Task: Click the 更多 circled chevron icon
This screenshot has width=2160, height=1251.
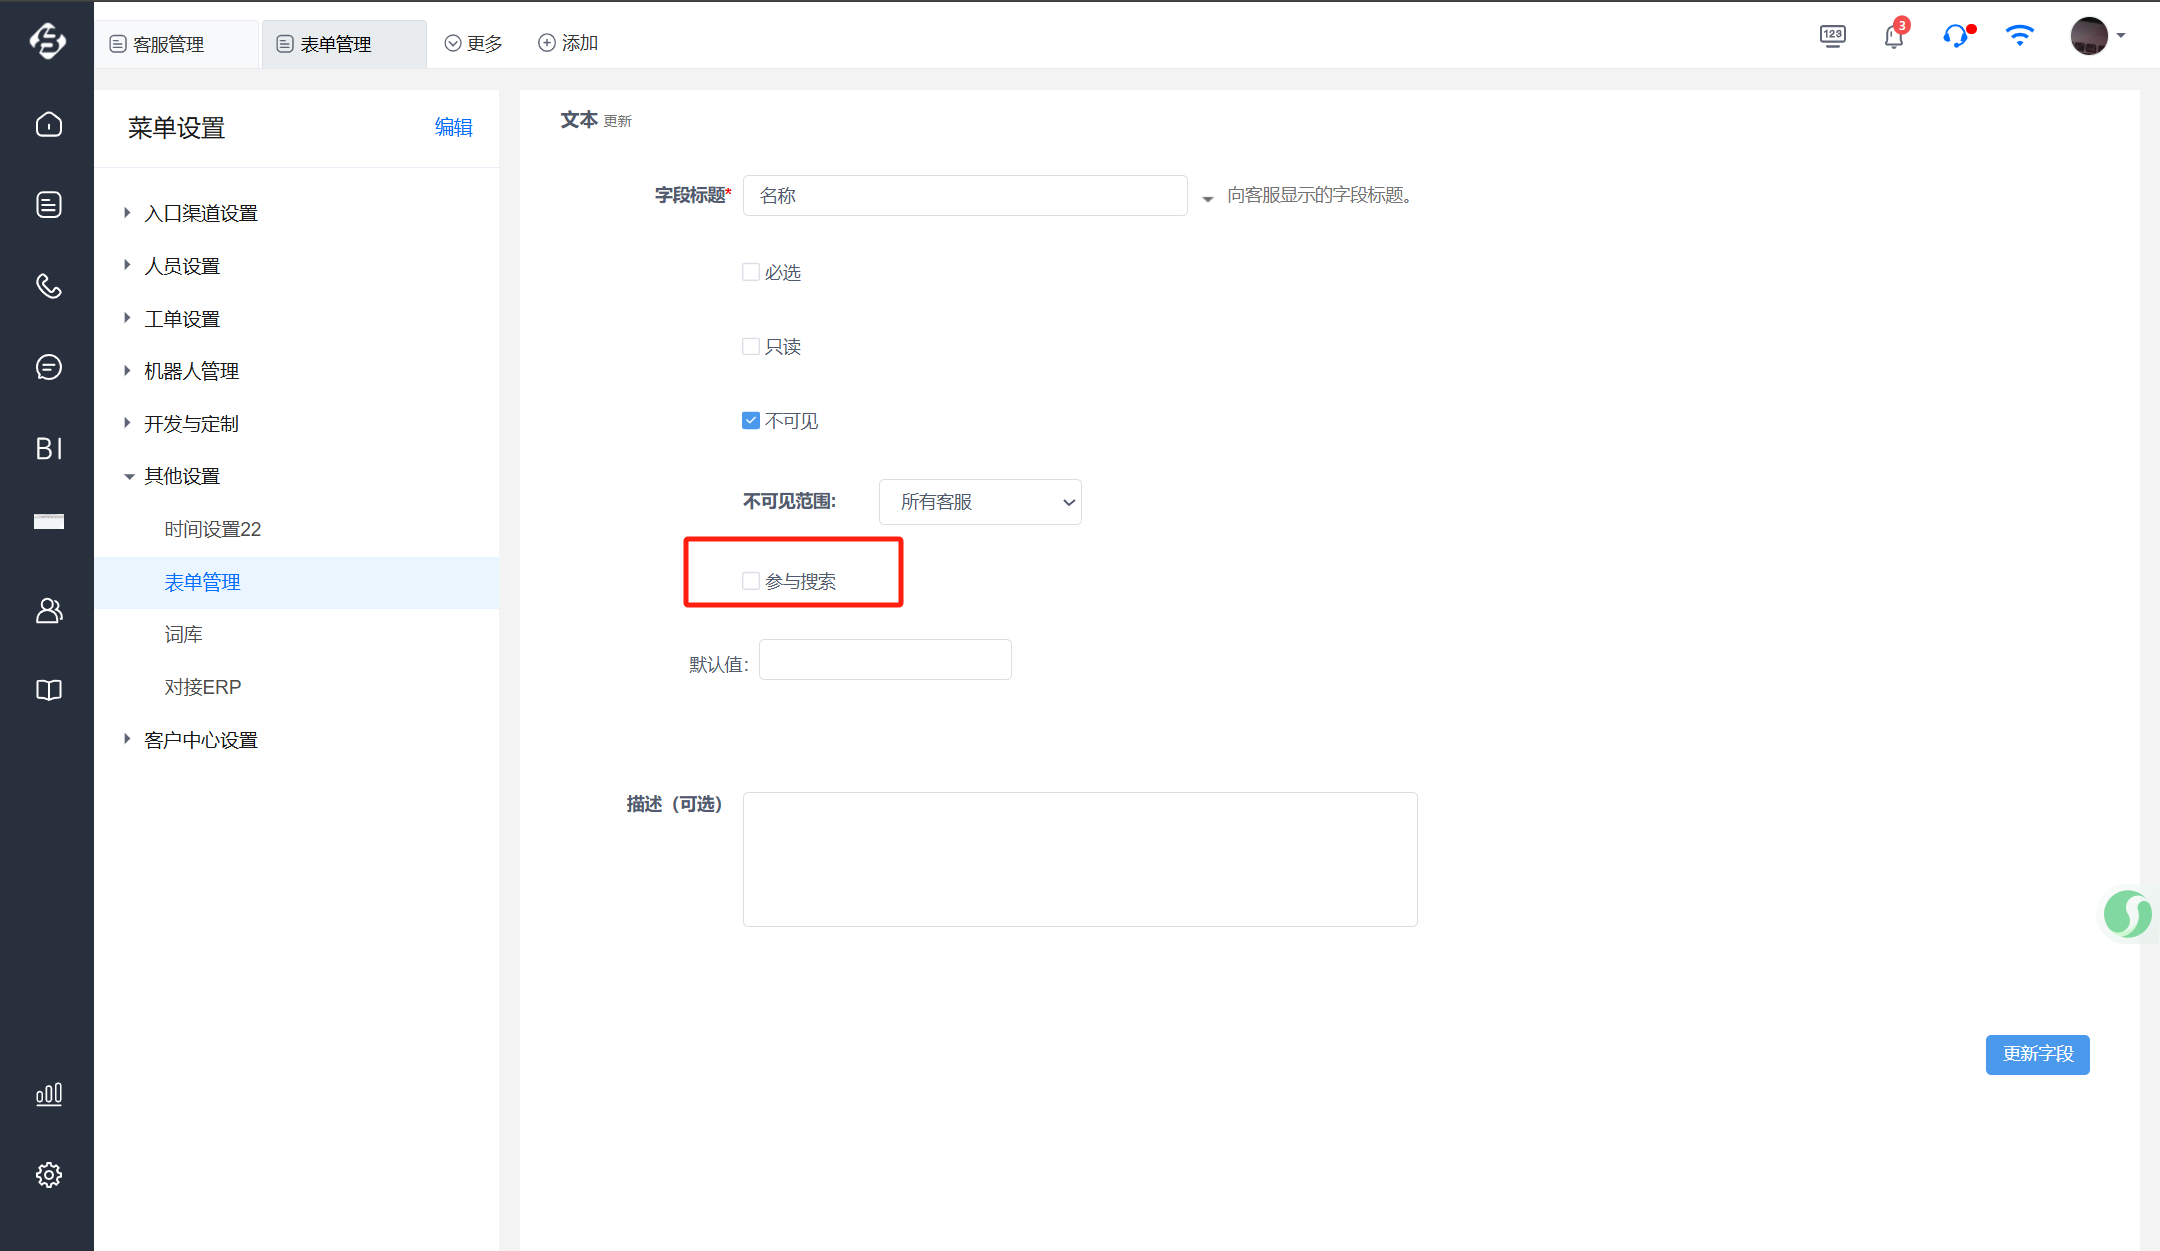Action: [x=453, y=43]
